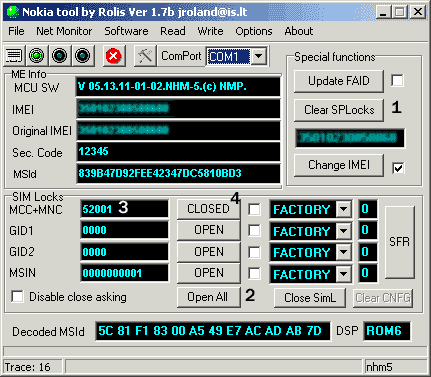
Task: Open the File menu
Action: click(x=16, y=31)
